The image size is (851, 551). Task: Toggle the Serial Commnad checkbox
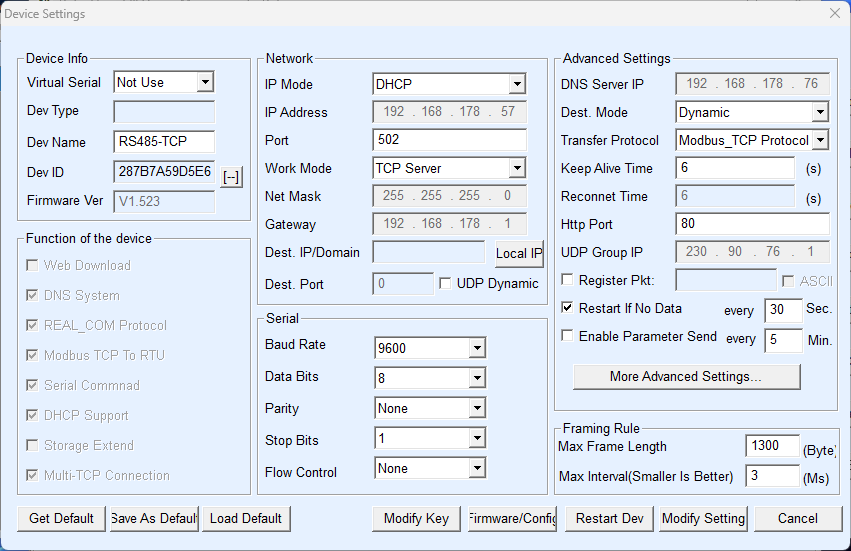pos(33,385)
